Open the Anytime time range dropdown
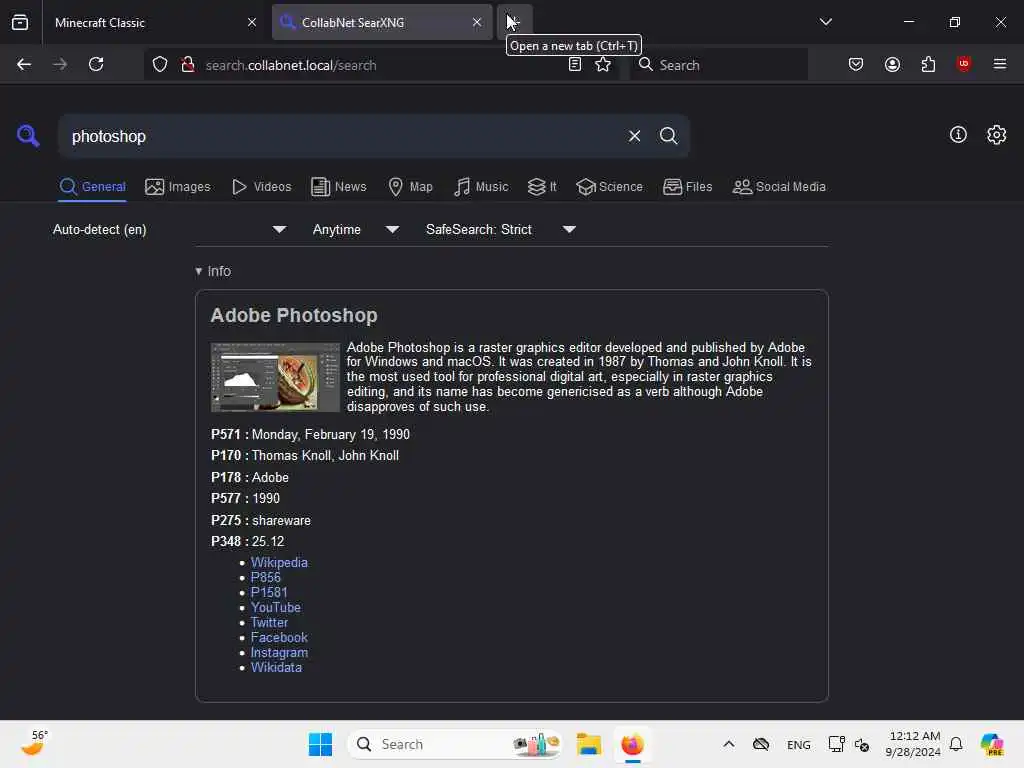Viewport: 1024px width, 768px height. (356, 229)
